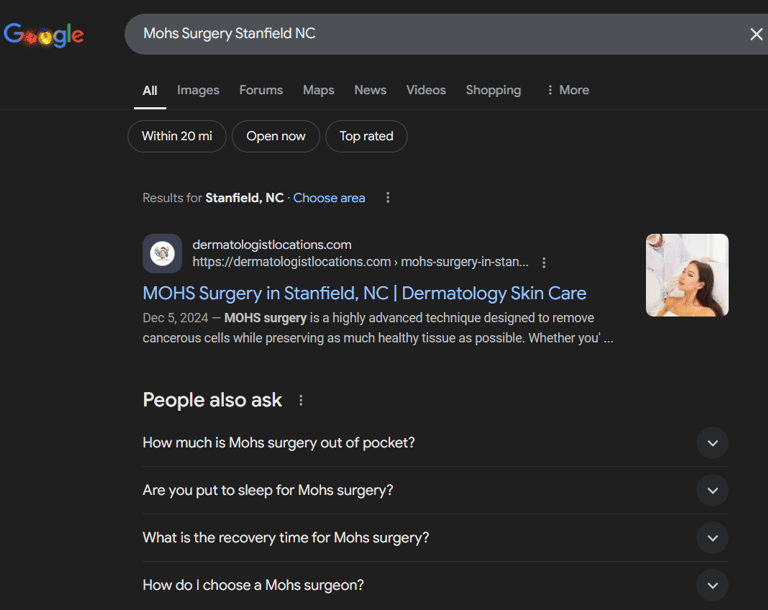Select the All tab
This screenshot has width=768, height=610.
(150, 91)
